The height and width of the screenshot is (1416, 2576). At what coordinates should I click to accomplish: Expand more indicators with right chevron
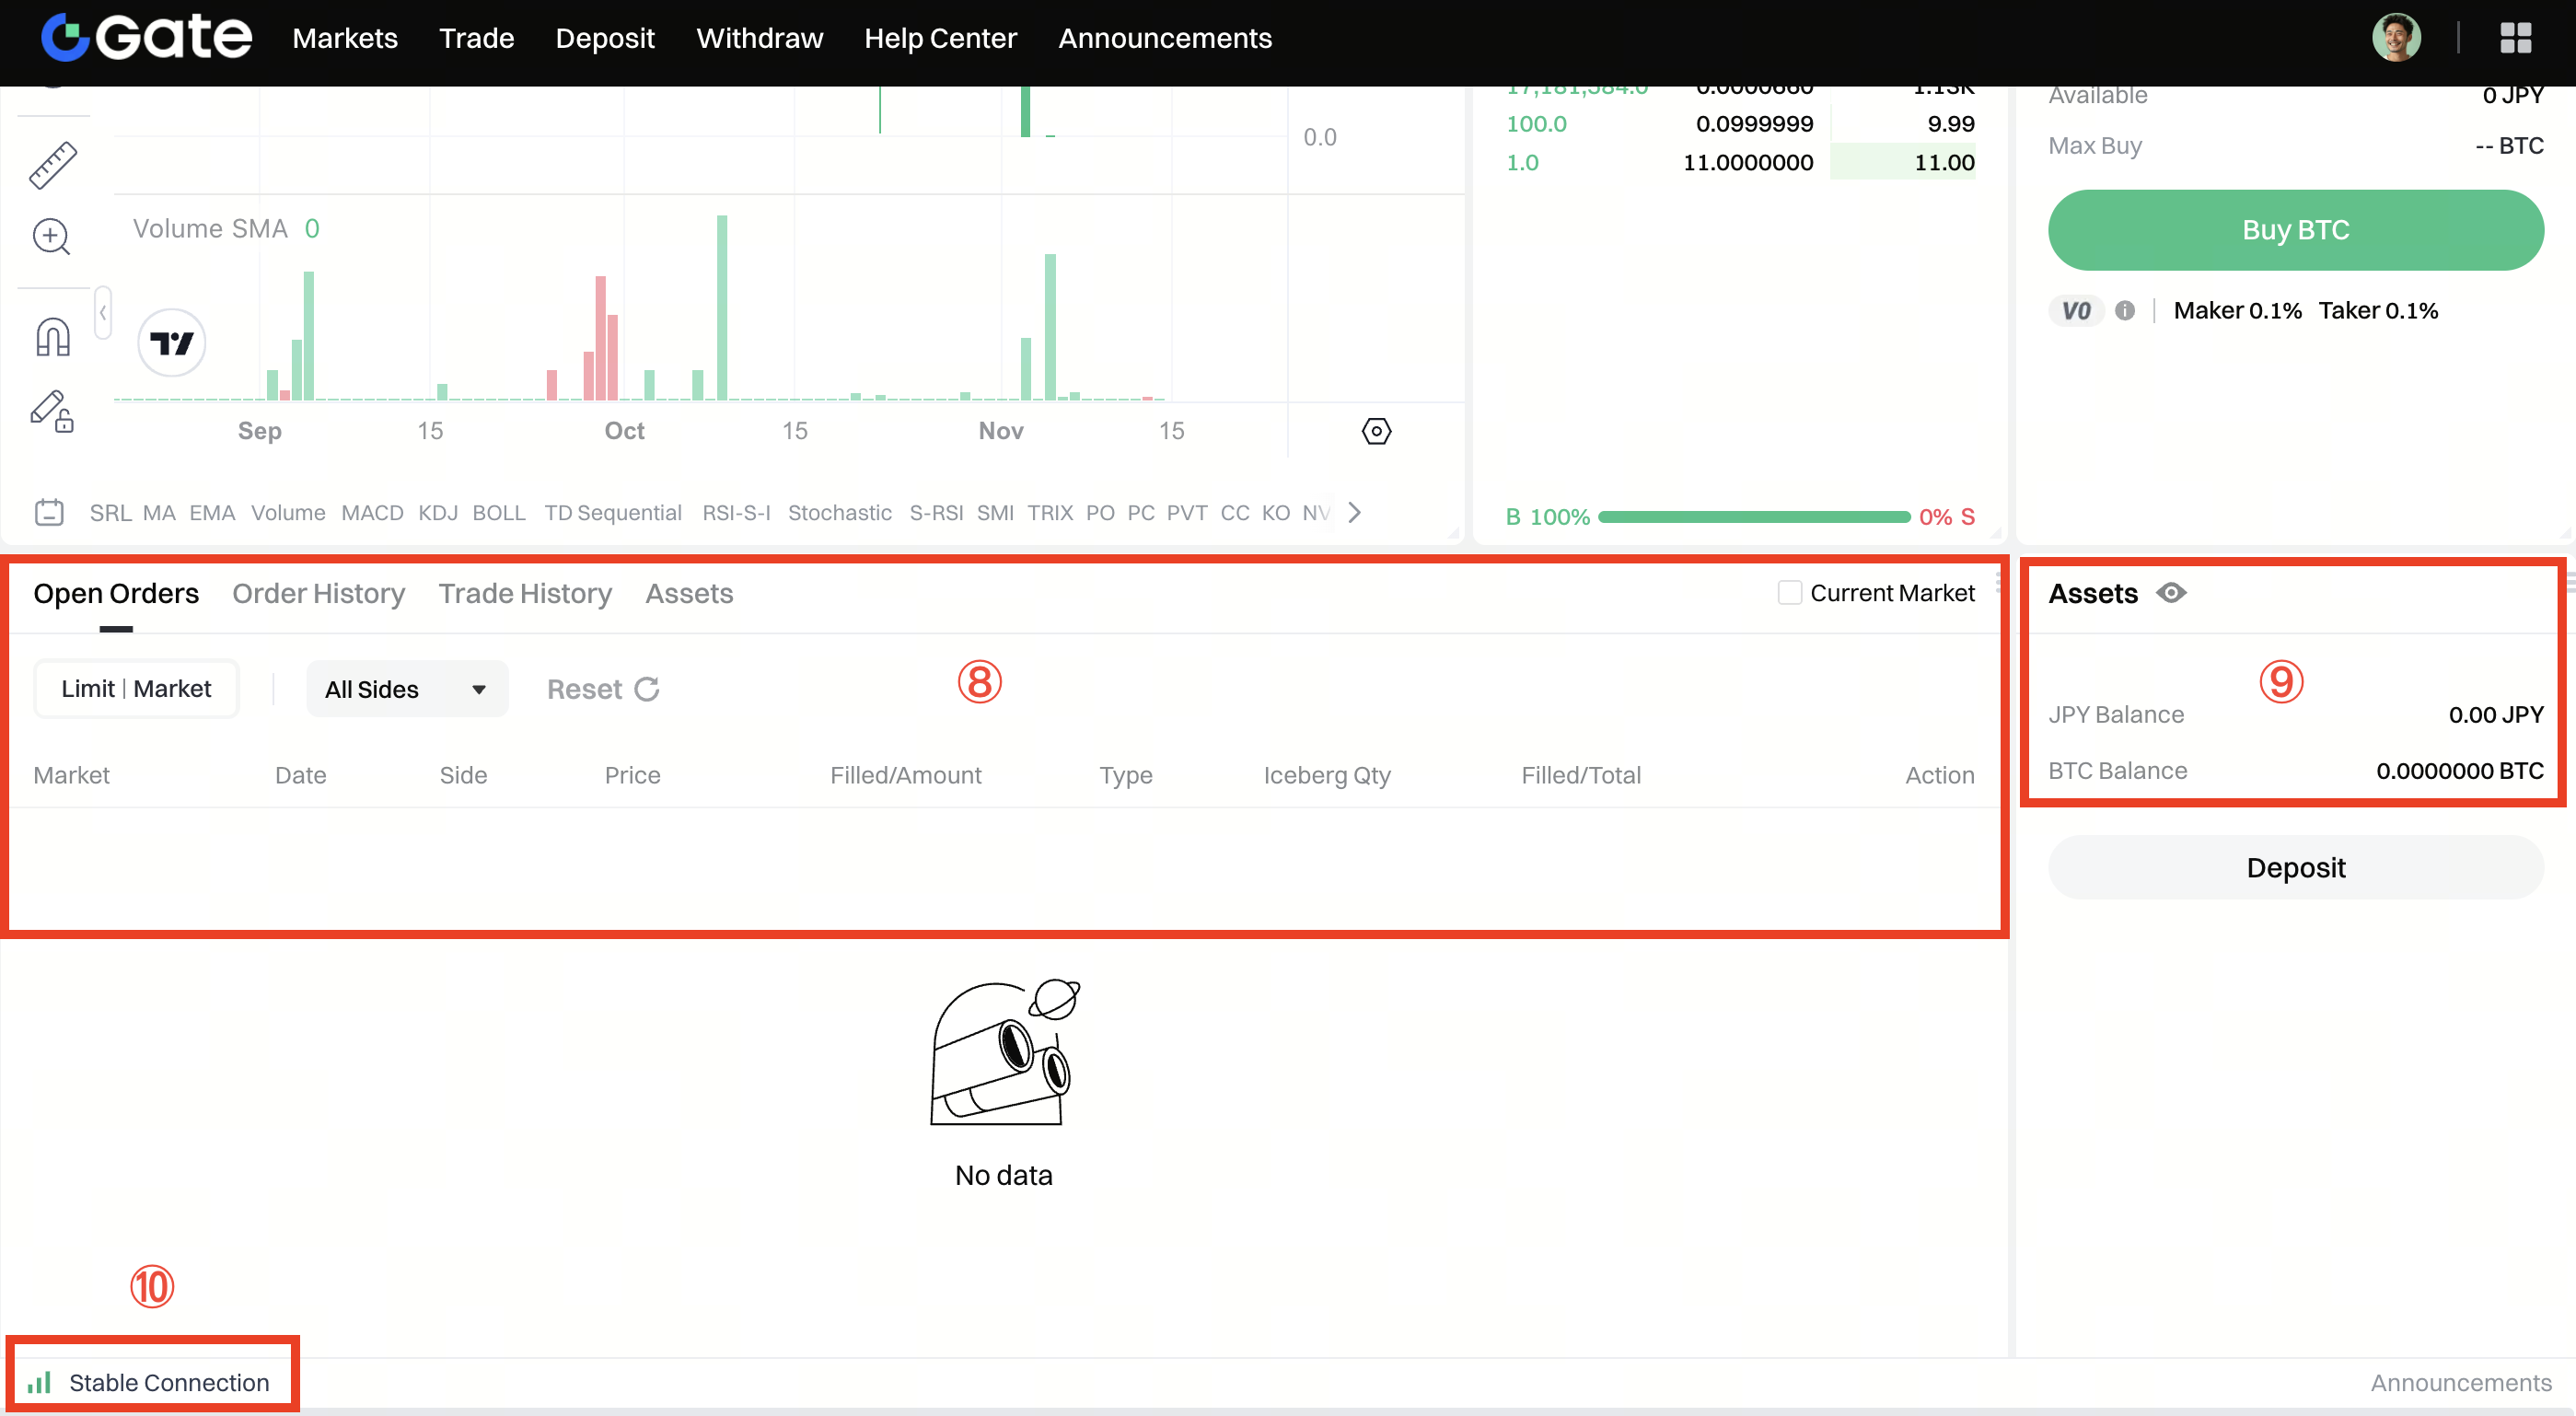pyautogui.click(x=1354, y=513)
